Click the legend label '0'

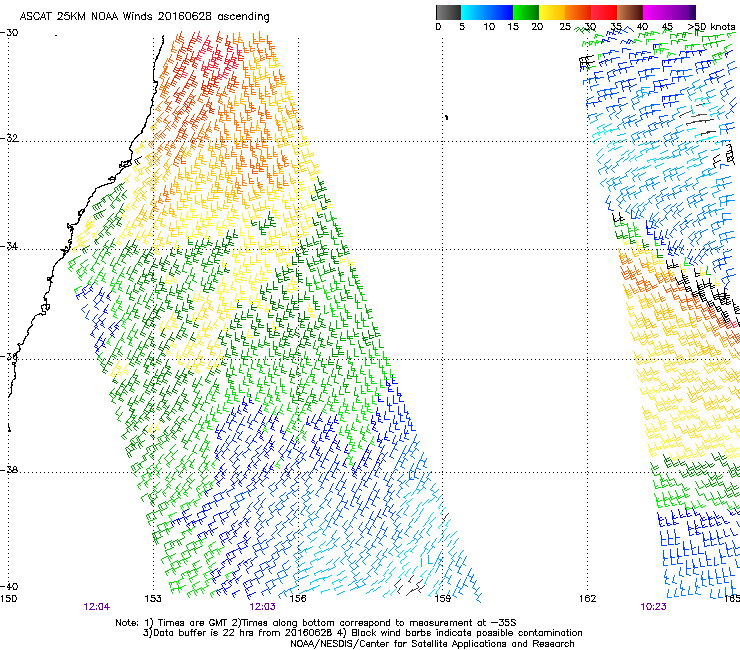tap(438, 27)
